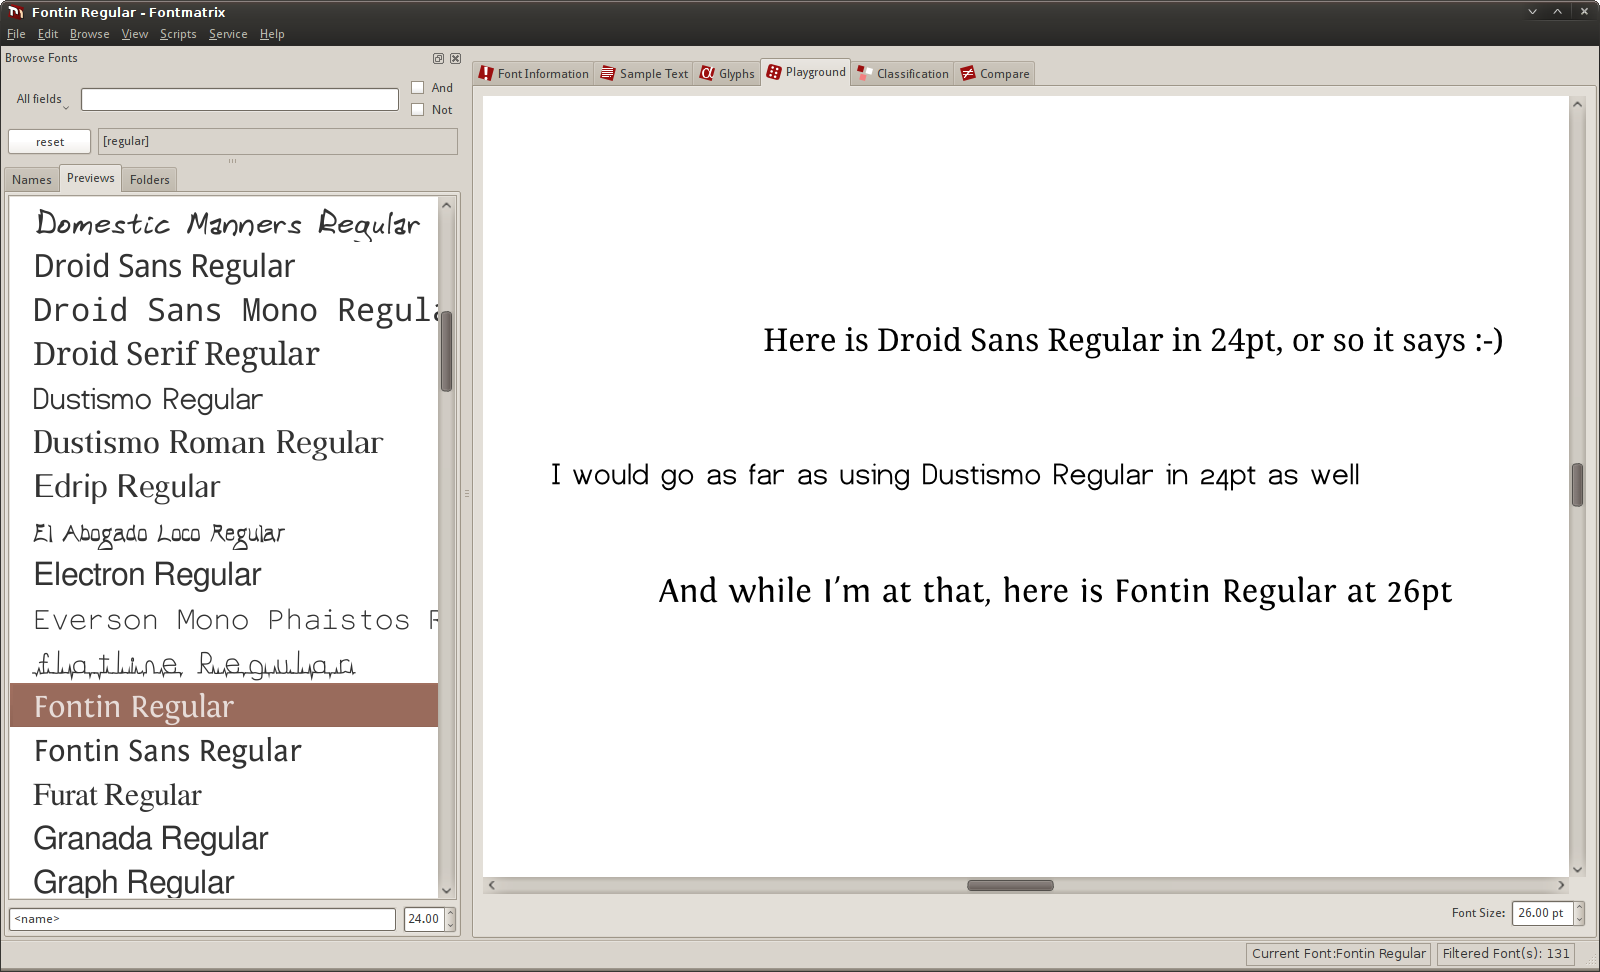Increase the preview size 24.00 stepper
1600x972 pixels.
tap(451, 913)
